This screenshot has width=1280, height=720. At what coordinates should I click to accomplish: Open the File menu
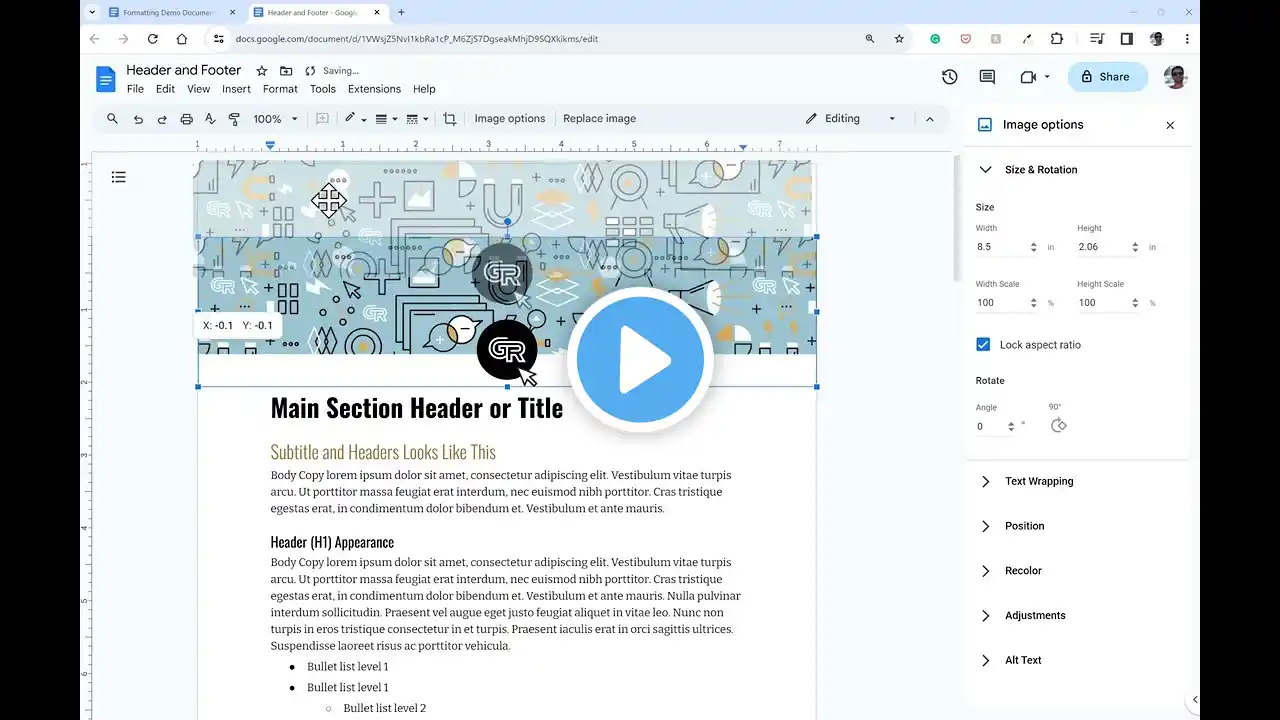(135, 89)
